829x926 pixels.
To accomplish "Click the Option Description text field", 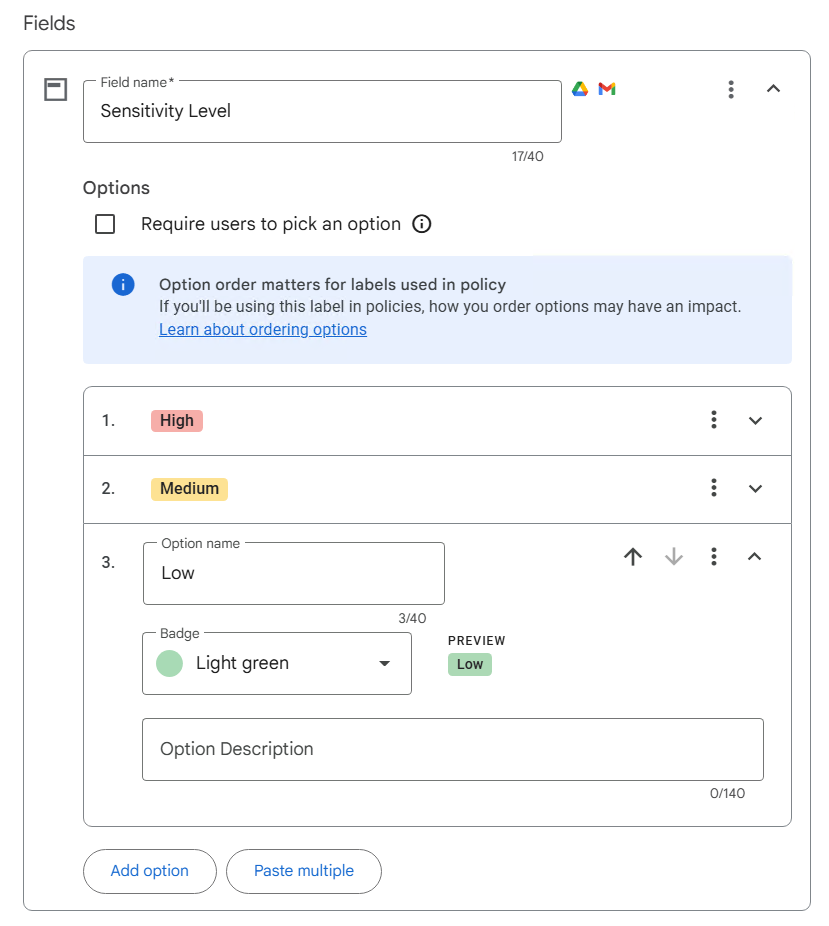I will point(452,749).
